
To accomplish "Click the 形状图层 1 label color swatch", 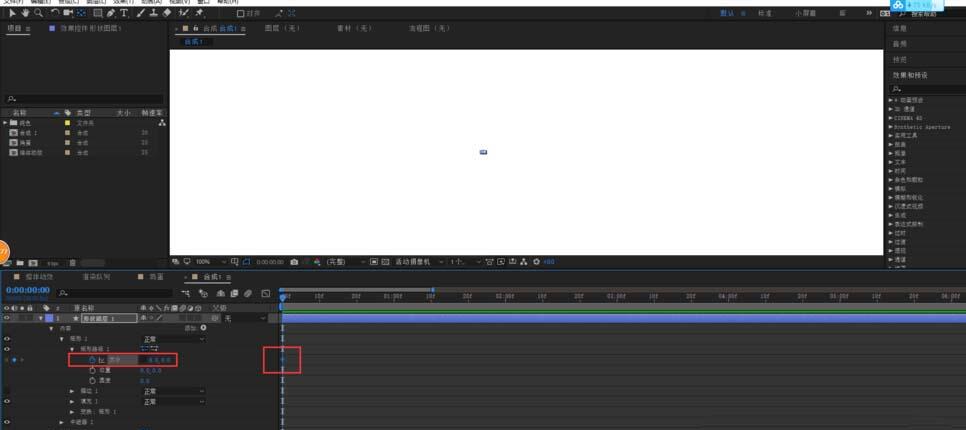I will coord(49,318).
